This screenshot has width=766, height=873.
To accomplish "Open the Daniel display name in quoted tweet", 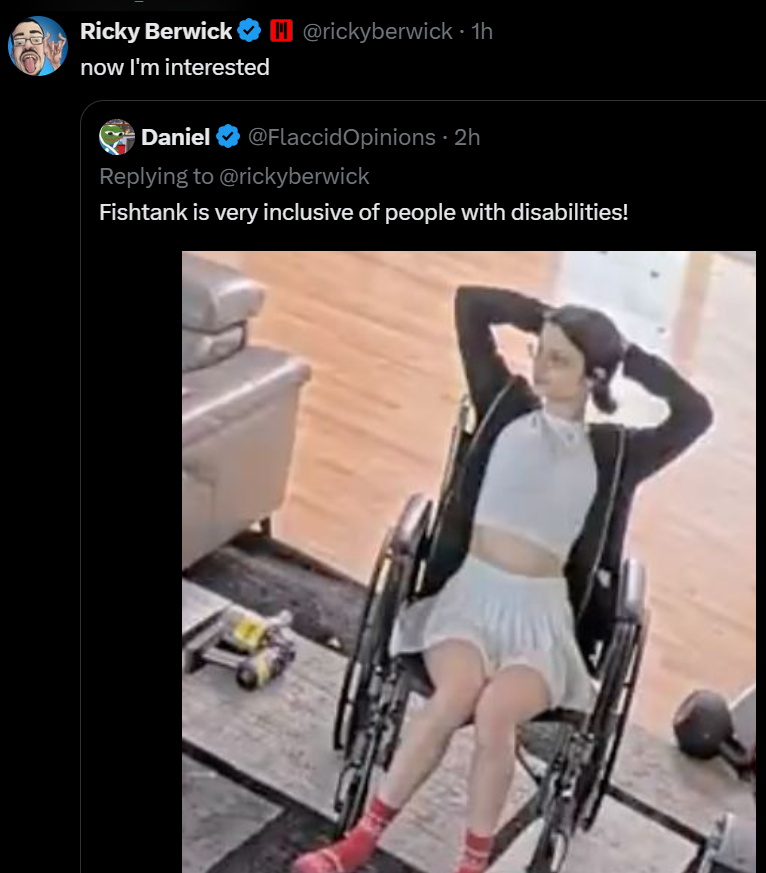I will 175,137.
